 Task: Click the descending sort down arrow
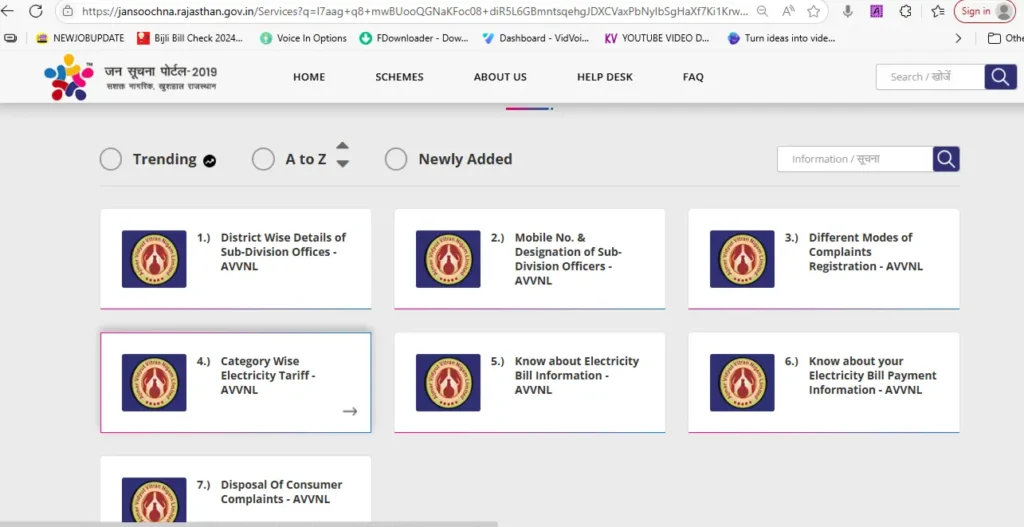click(342, 164)
